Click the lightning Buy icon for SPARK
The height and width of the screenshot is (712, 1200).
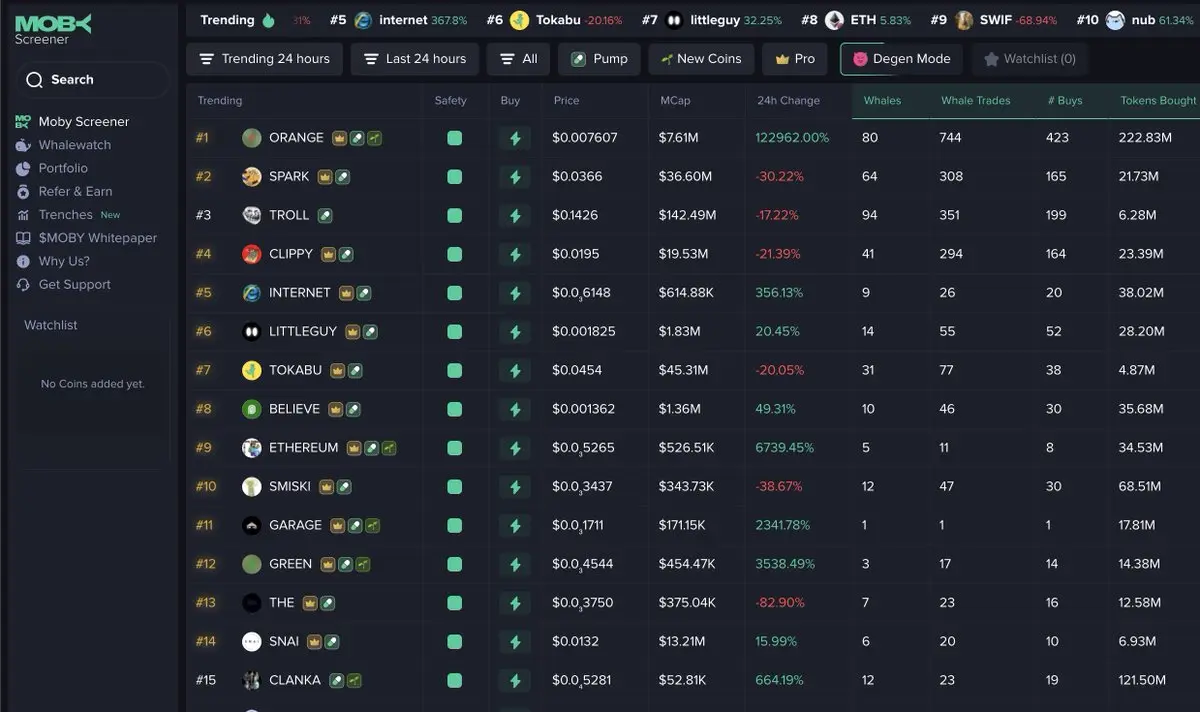pyautogui.click(x=515, y=177)
